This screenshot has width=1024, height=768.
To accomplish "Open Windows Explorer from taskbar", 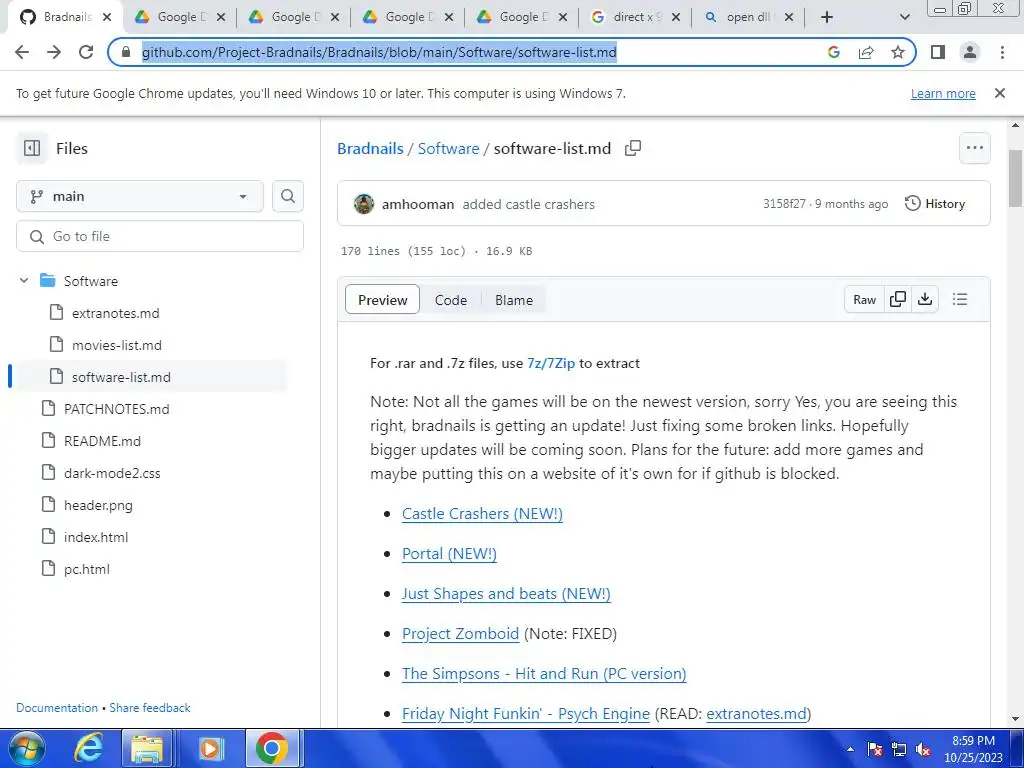I will click(147, 748).
